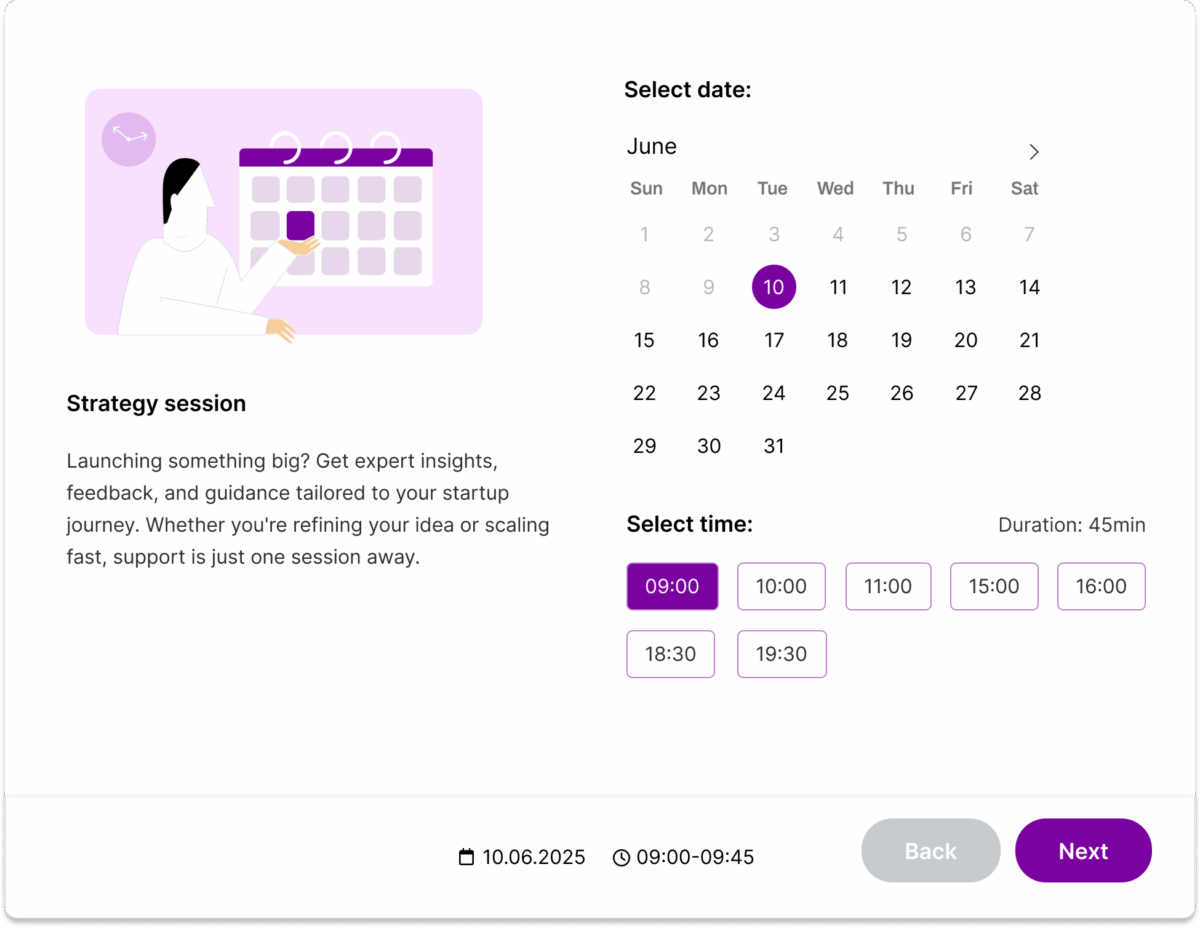The width and height of the screenshot is (1200, 928).
Task: Pick June 17 on the calendar
Action: 774,340
